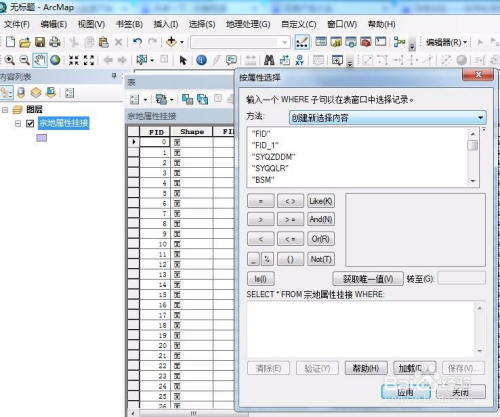Collapse the 宗地属性挂接 layer node
The image size is (500, 417).
[x=18, y=124]
